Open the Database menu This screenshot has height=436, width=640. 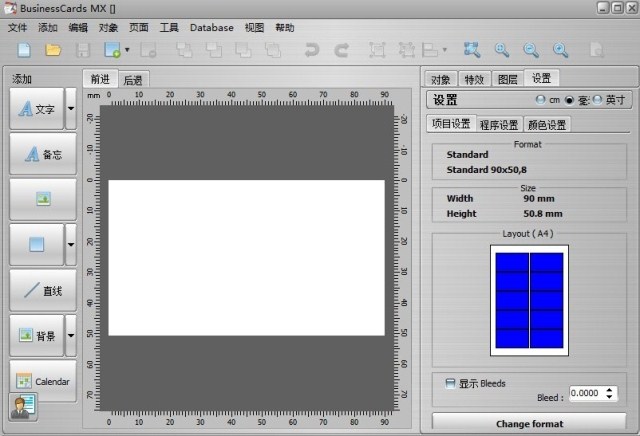[212, 28]
